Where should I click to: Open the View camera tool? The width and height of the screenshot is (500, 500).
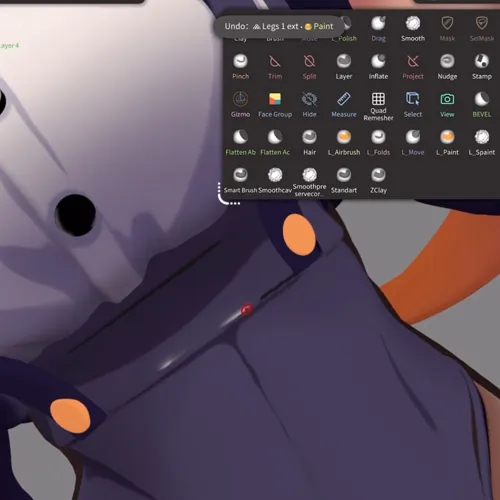447,105
